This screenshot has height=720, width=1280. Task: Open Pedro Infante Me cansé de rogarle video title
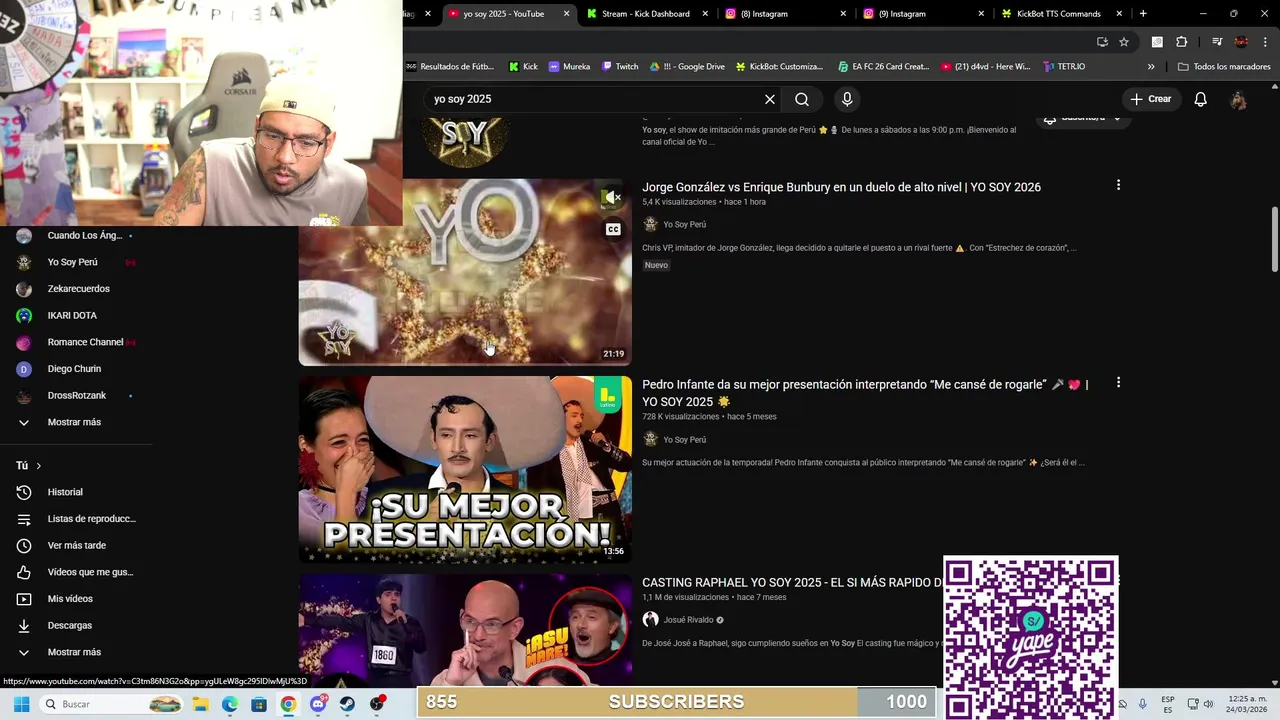tap(865, 393)
